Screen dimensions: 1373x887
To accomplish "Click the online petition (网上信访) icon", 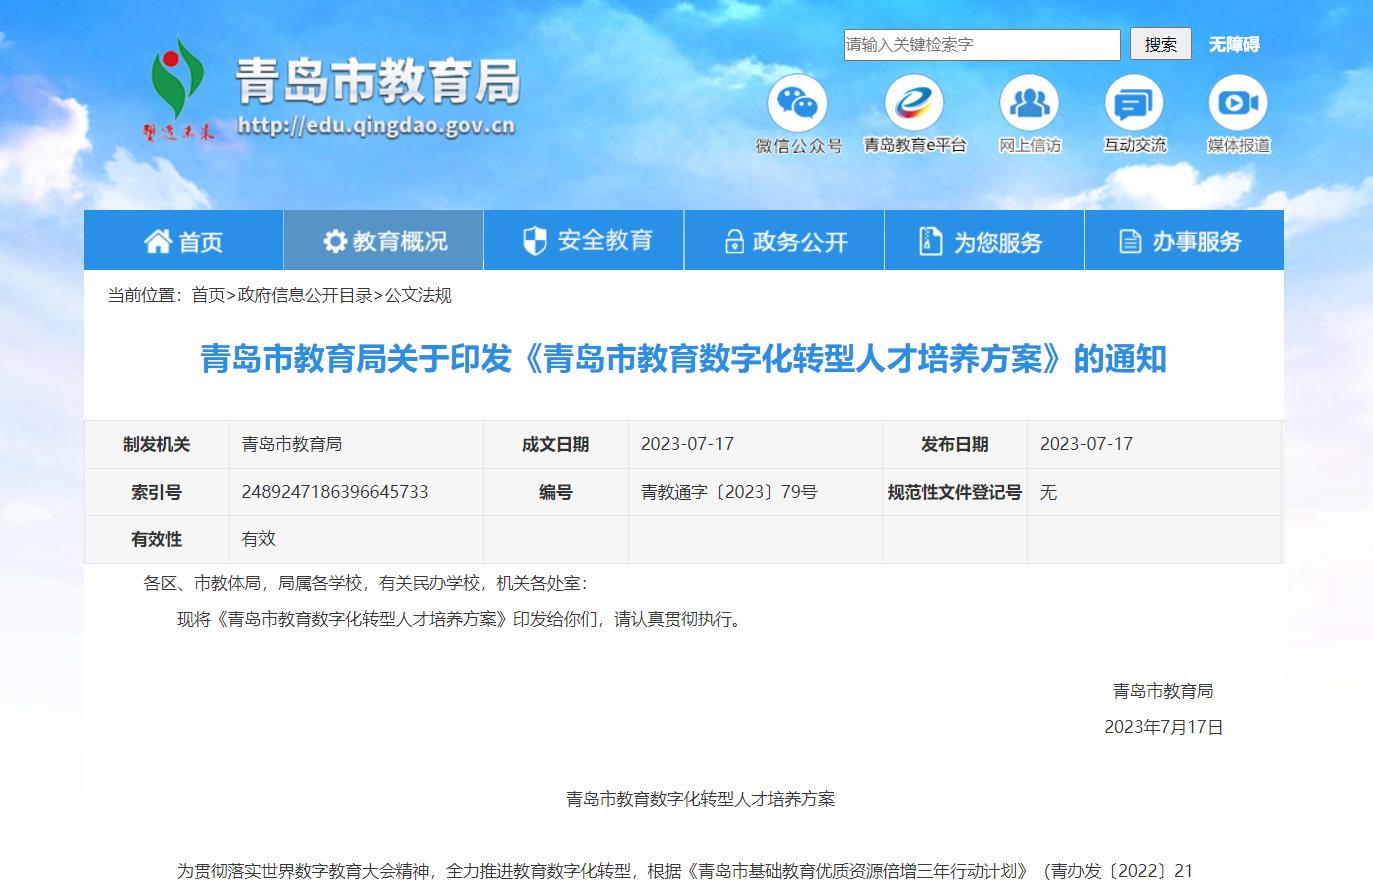I will [1029, 103].
